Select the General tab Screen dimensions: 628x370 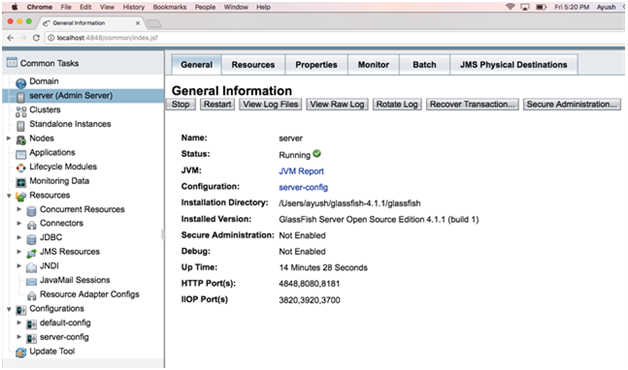coord(196,65)
